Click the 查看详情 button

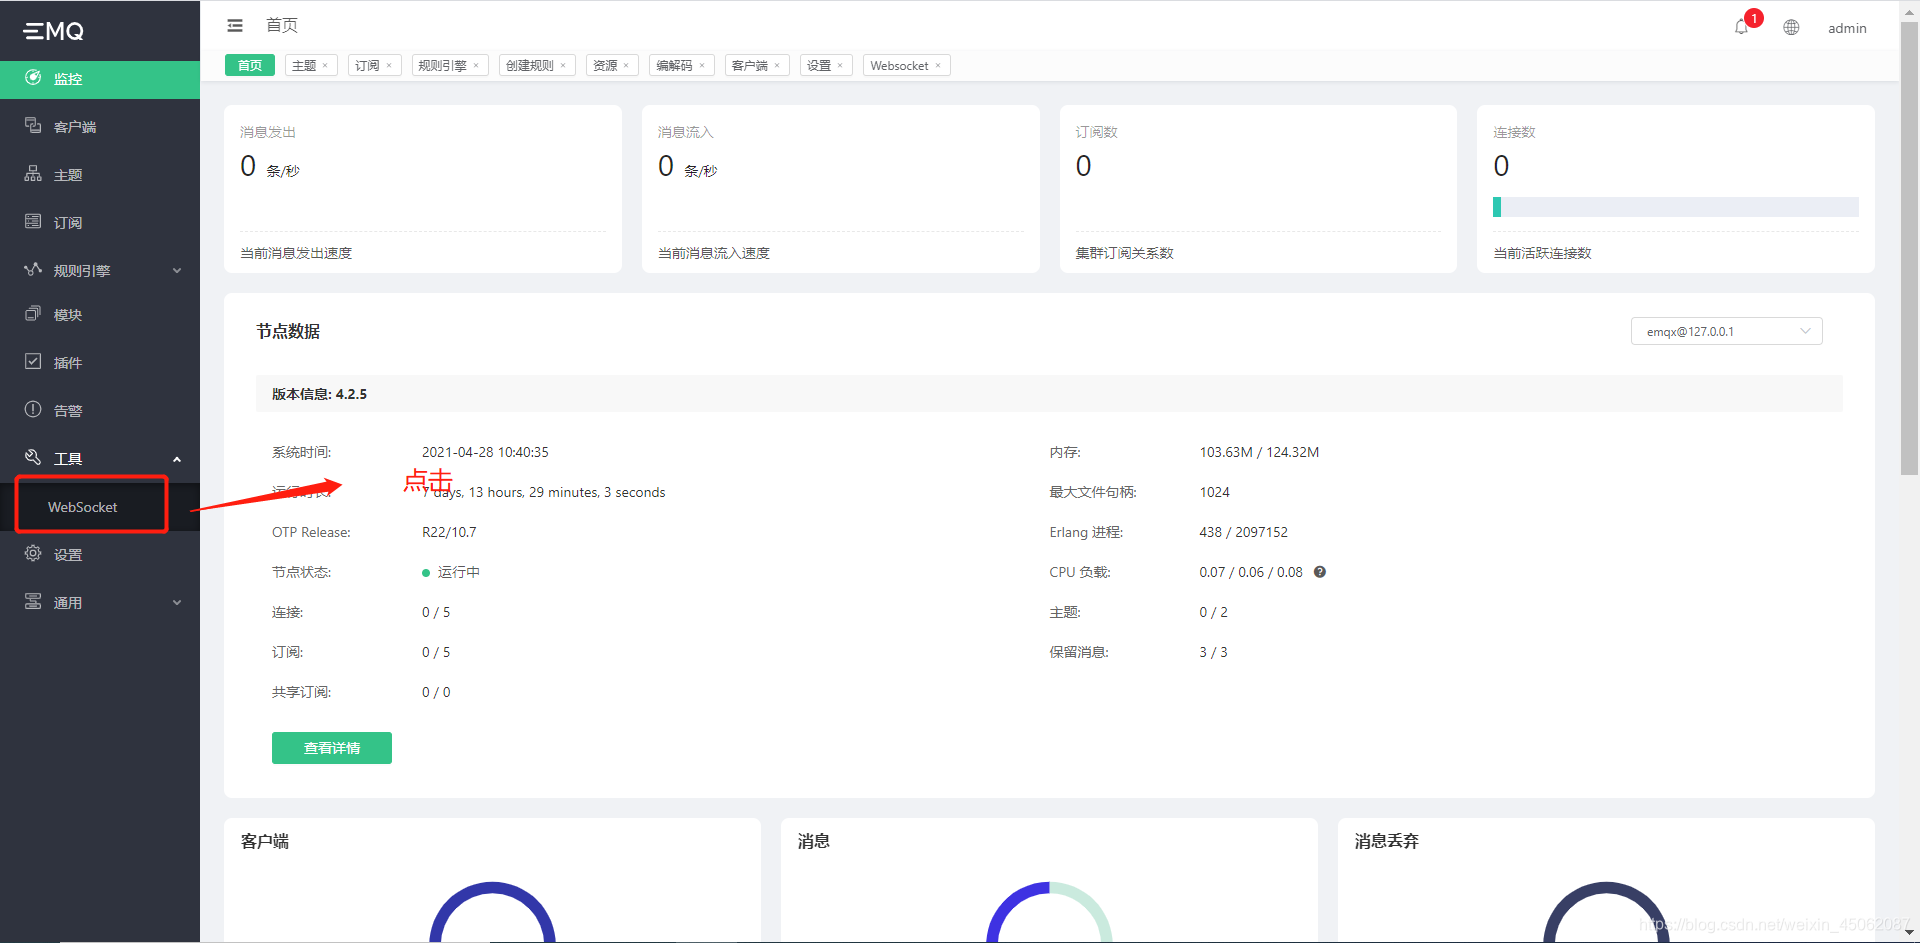click(x=332, y=748)
